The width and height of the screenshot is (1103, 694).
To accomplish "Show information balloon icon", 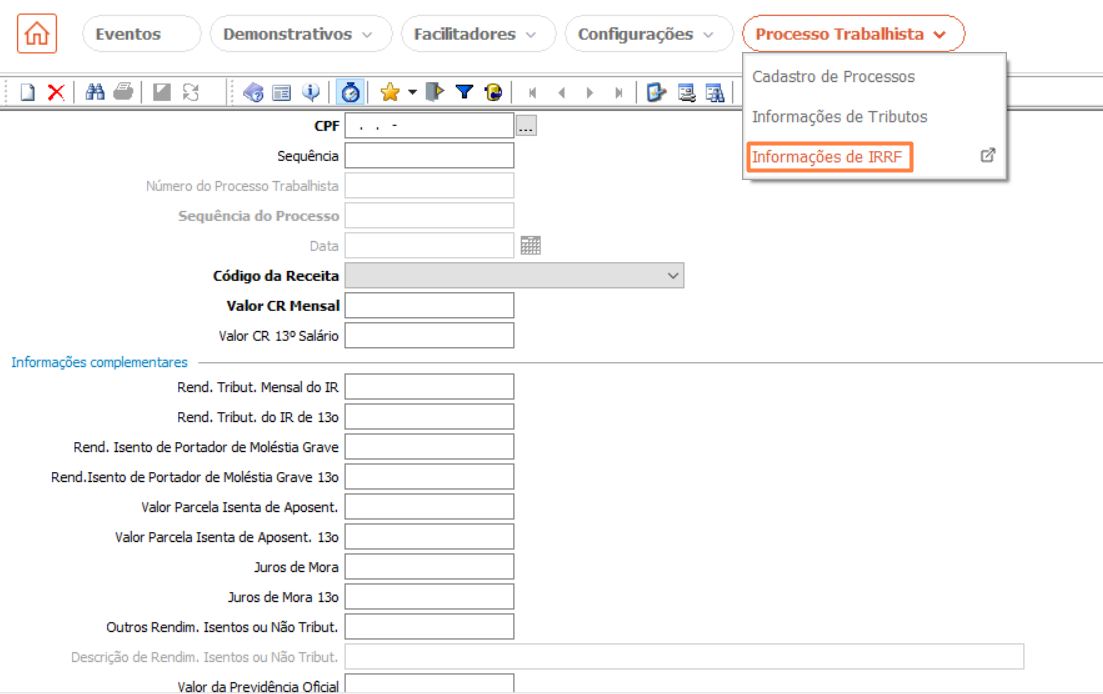I will point(310,92).
